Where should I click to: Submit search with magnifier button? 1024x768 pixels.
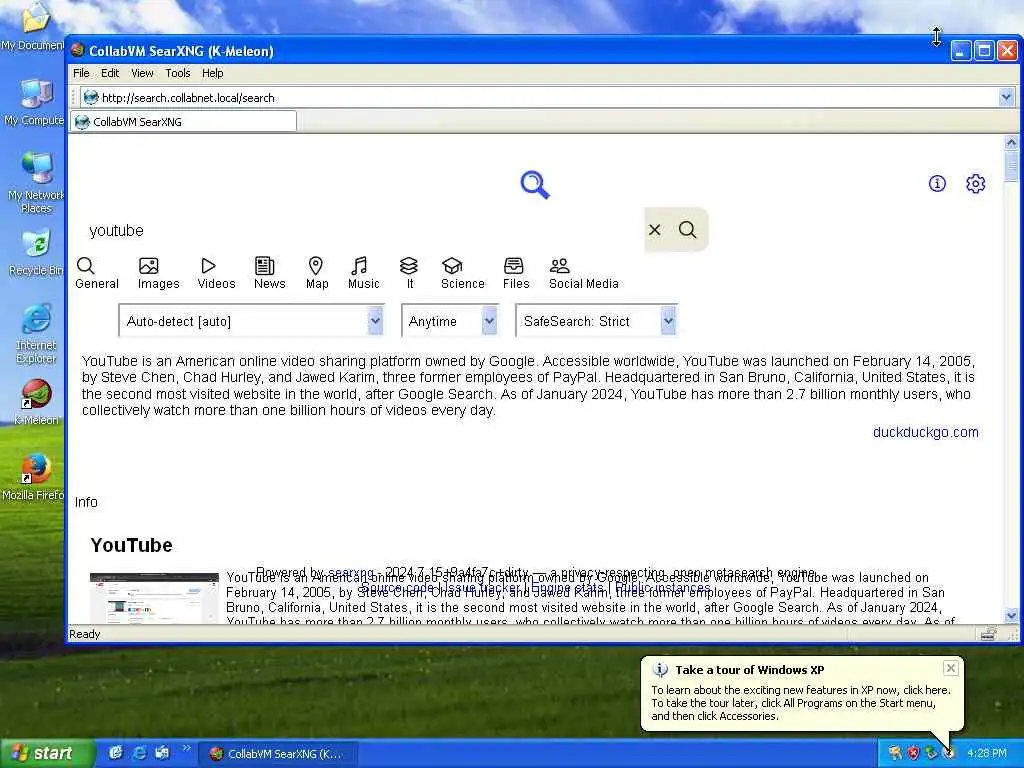point(688,230)
